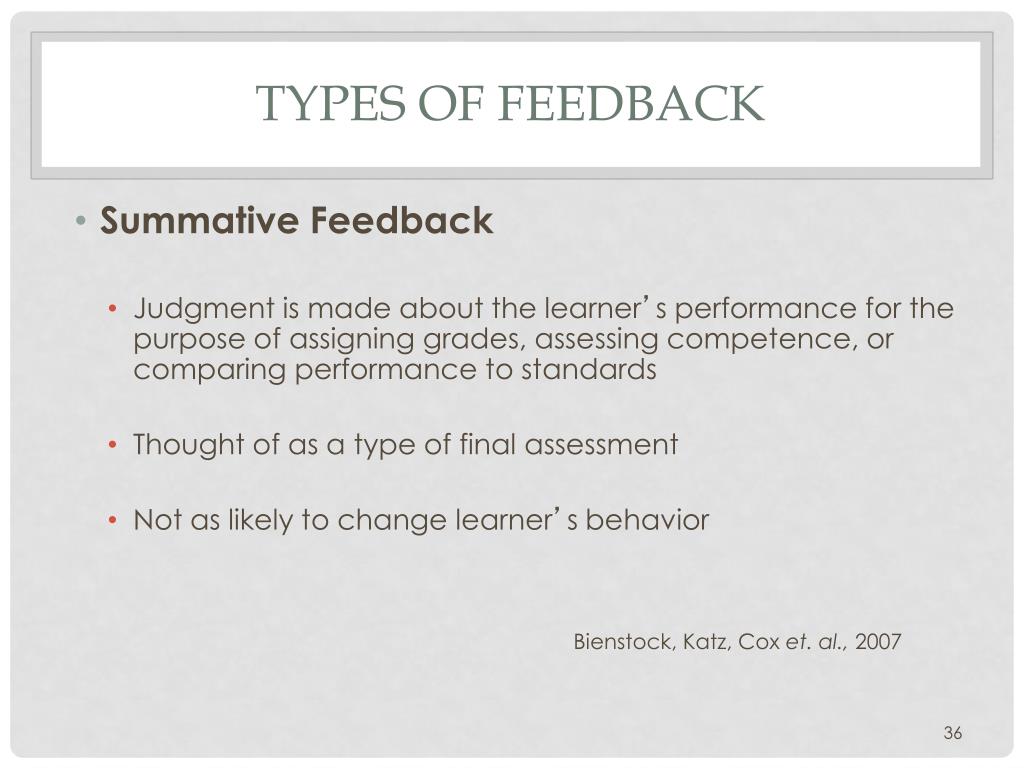Screen dimensions: 1024x768
Task: Click the red bullet beside Judgment
Action: pos(112,308)
